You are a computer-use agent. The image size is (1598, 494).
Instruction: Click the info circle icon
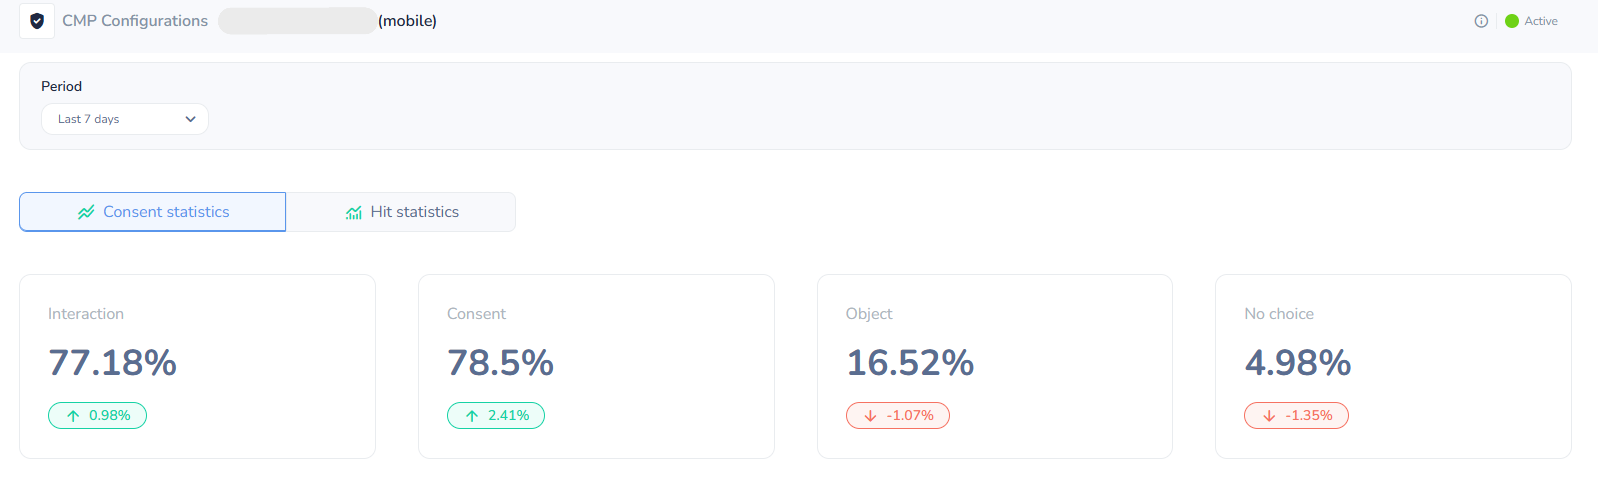coord(1481,21)
